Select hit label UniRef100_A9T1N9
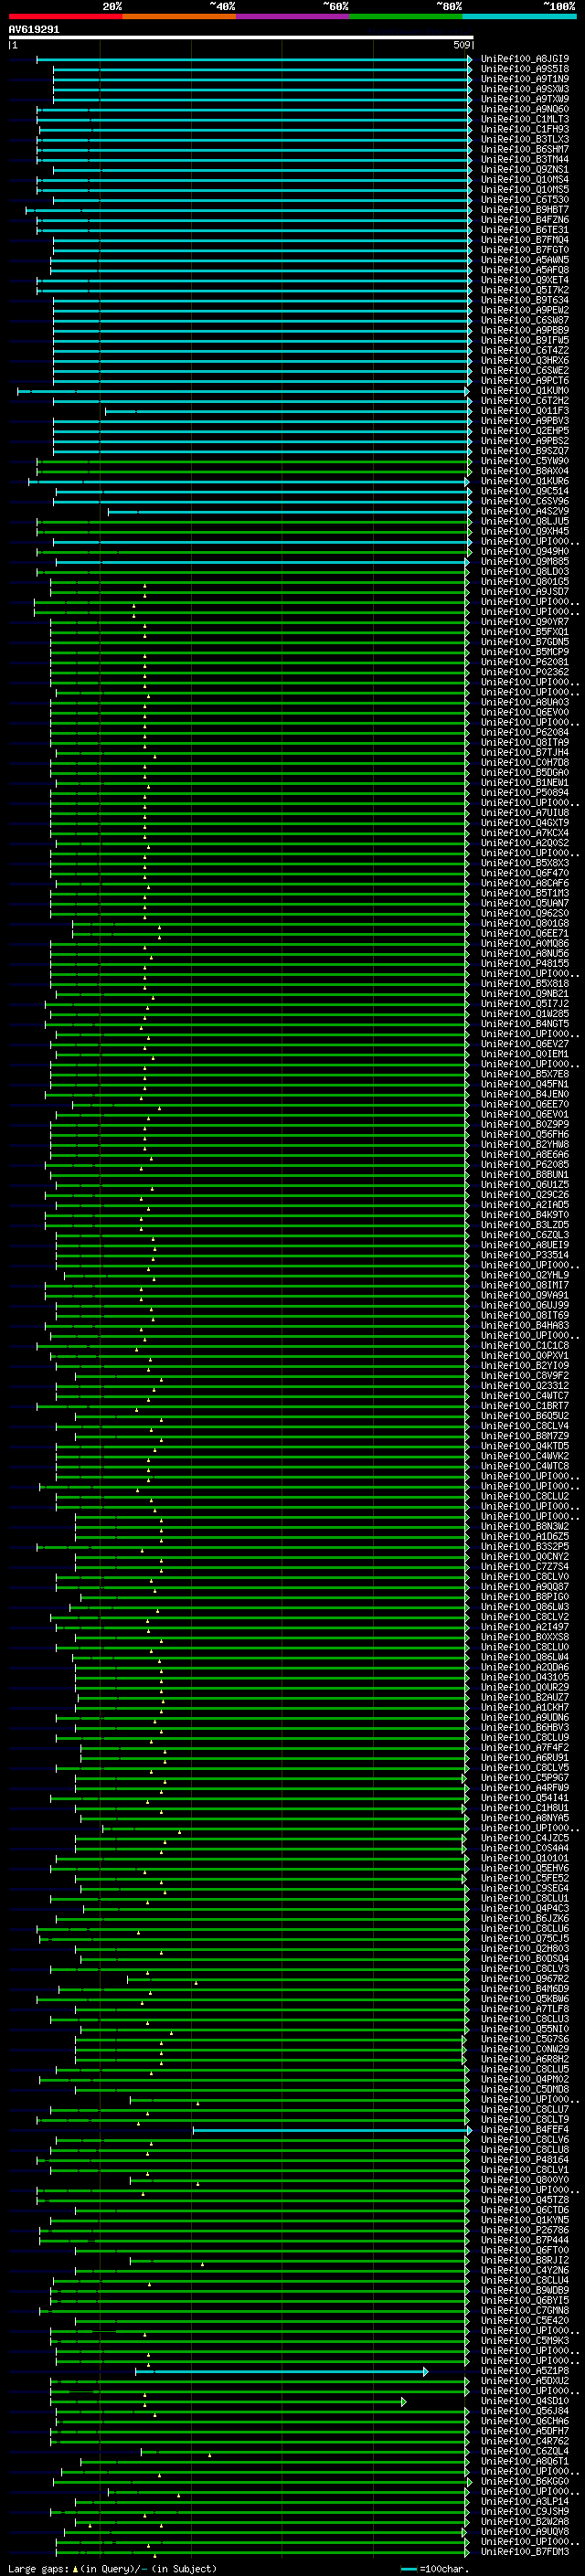Image resolution: width=585 pixels, height=2576 pixels. 525,79
